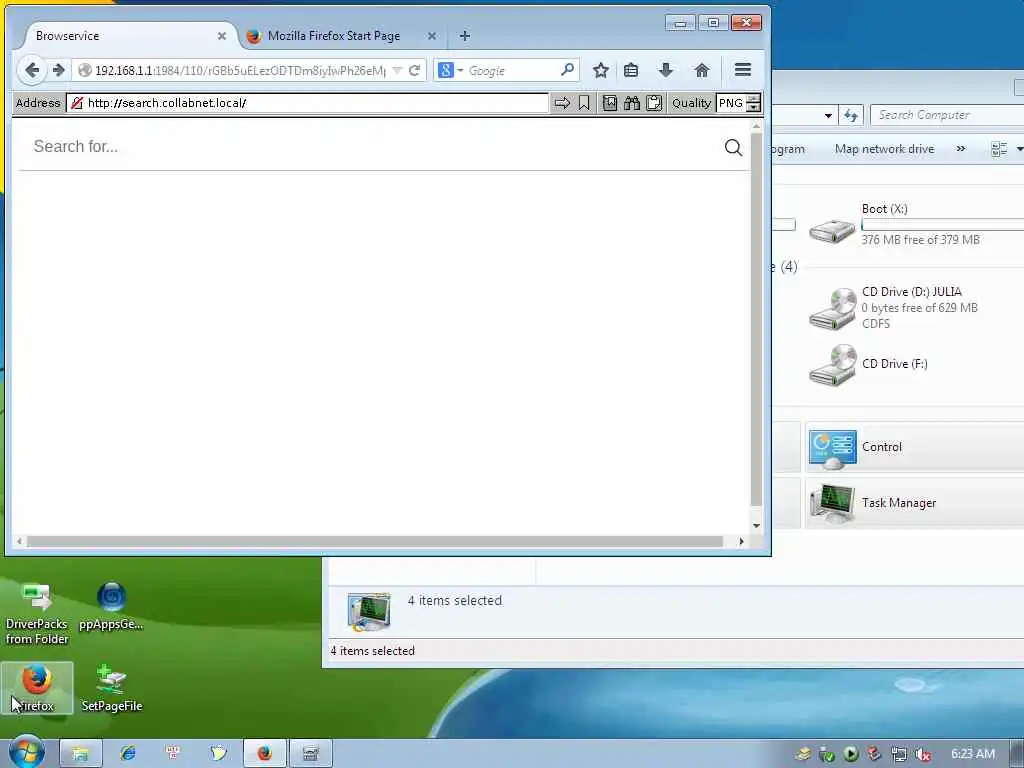
Task: Open a new tab with the plus button
Action: [464, 36]
